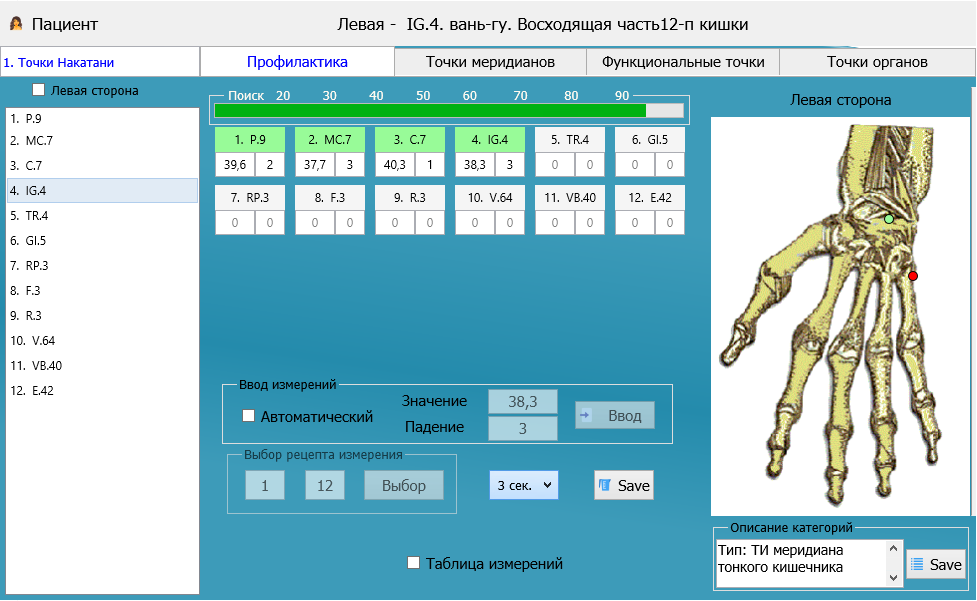Open the 3 сек. duration dropdown
977x601 pixels.
click(523, 485)
